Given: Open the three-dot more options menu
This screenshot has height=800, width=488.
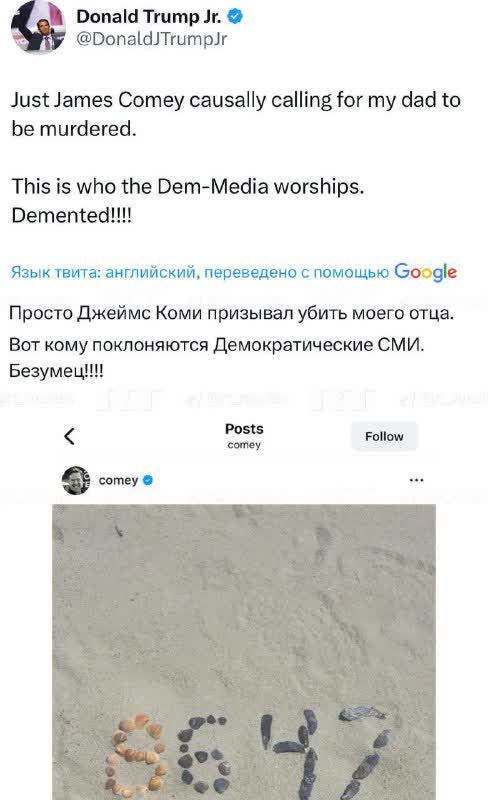Looking at the screenshot, I should point(417,480).
